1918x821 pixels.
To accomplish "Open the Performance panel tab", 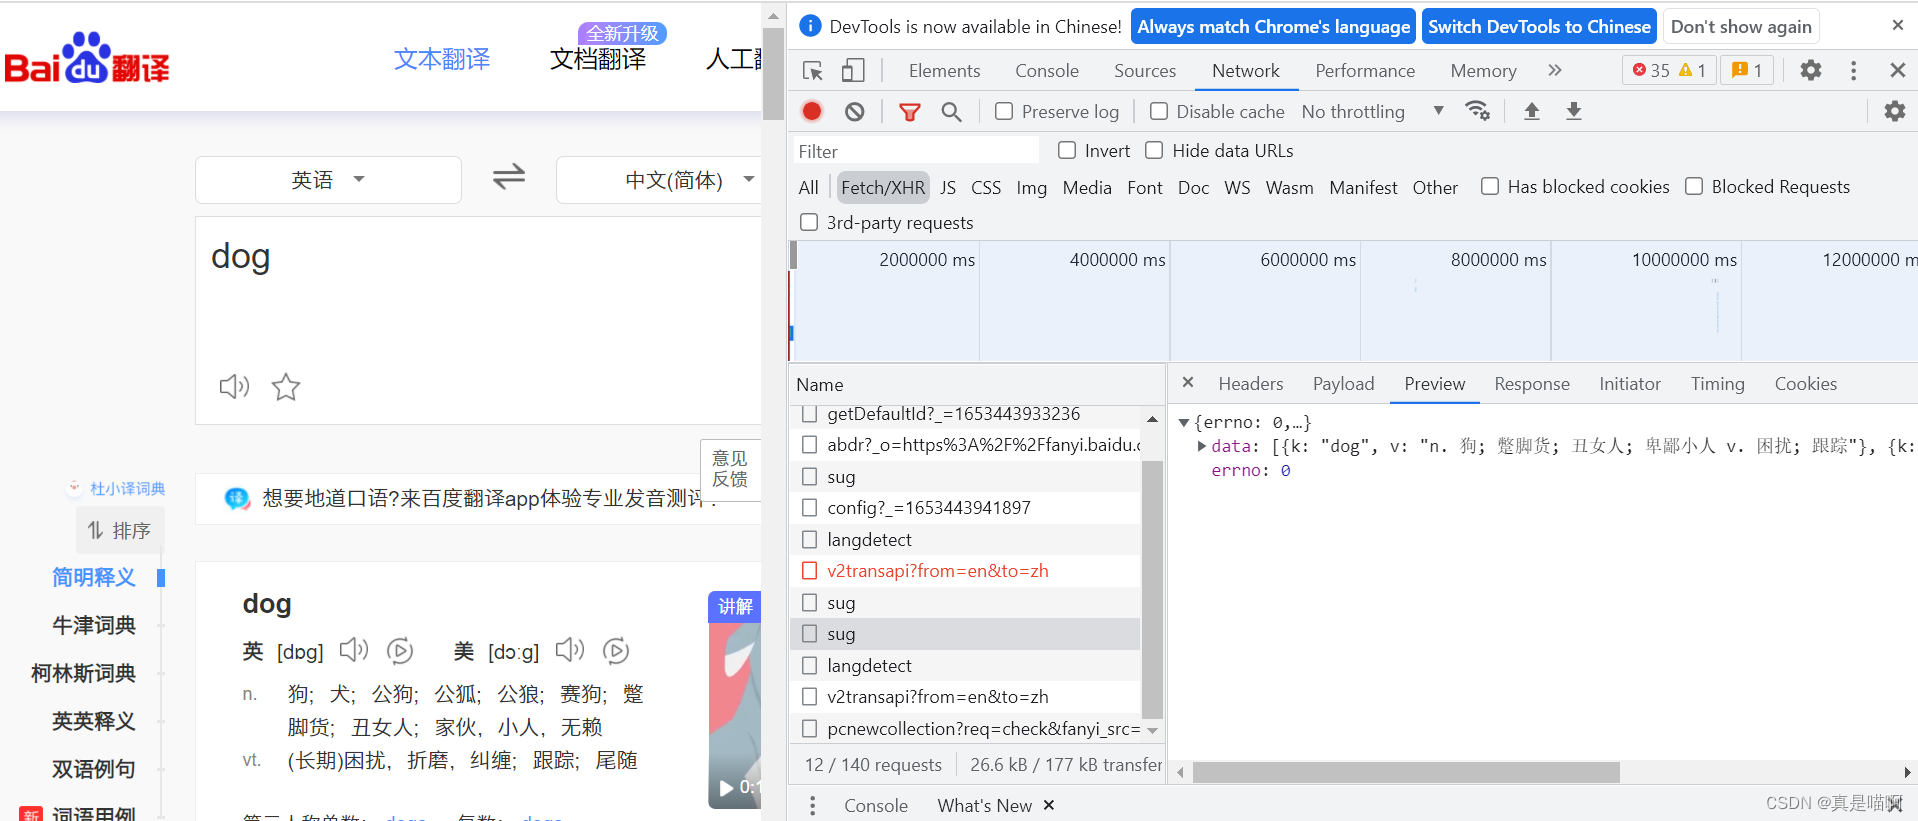I will (1365, 70).
